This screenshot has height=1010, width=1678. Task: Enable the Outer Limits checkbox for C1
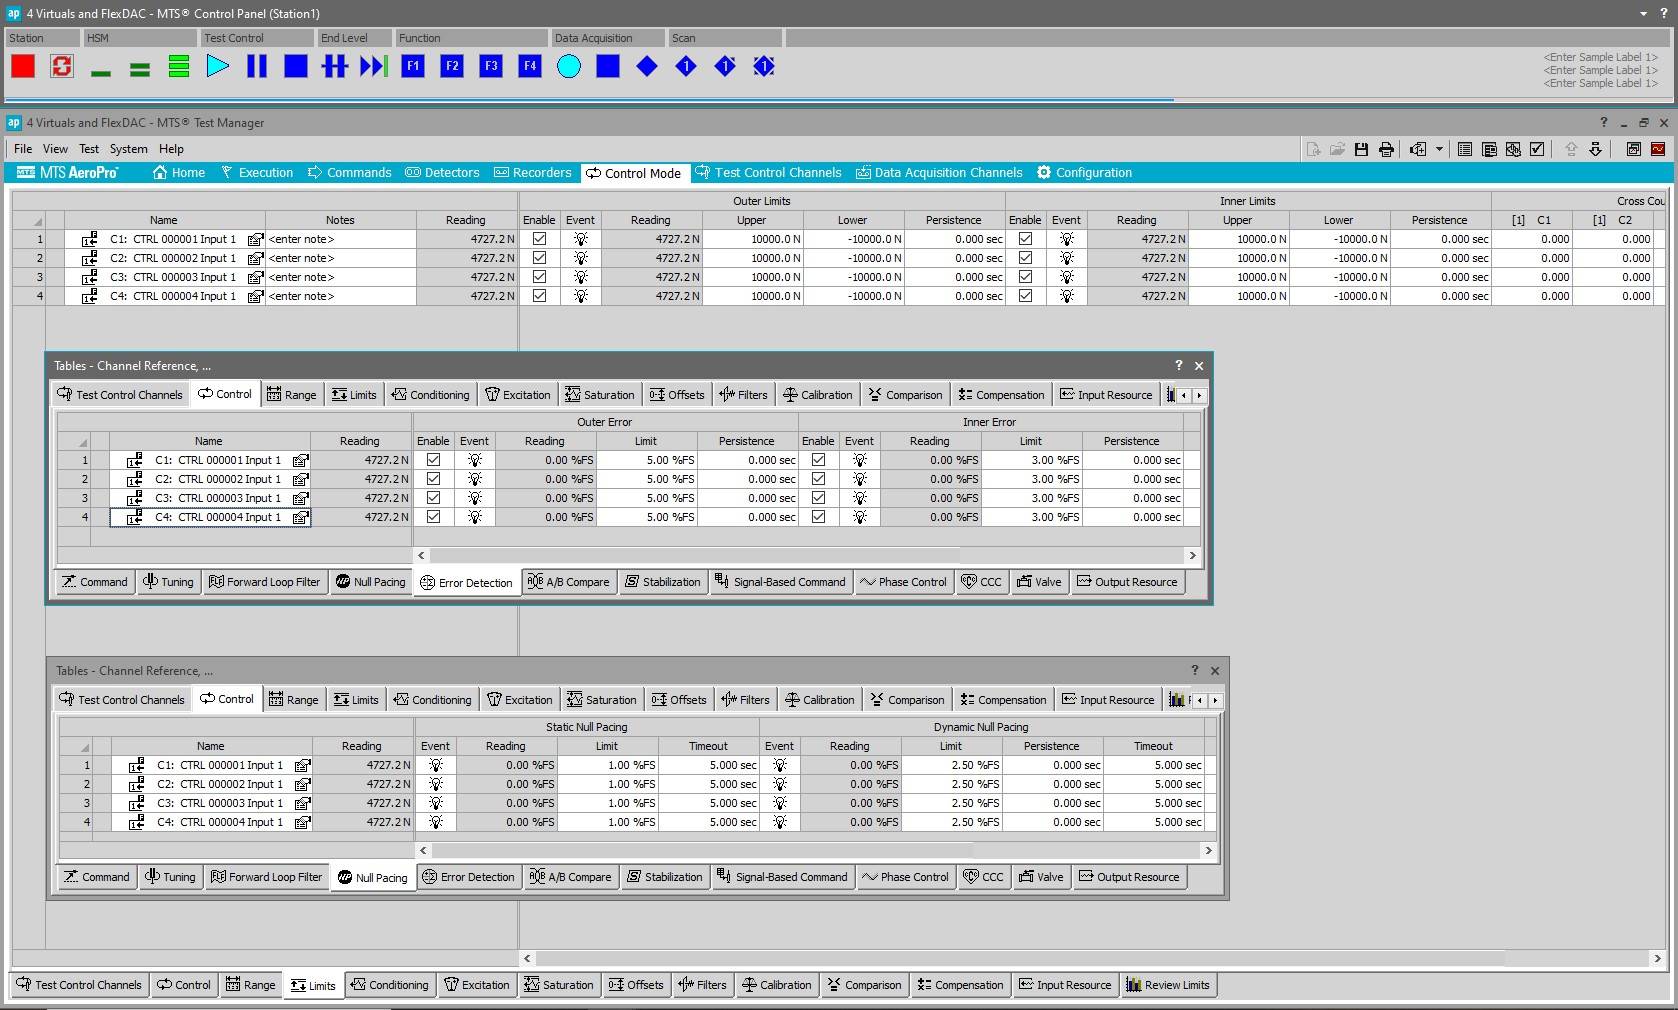coord(539,239)
